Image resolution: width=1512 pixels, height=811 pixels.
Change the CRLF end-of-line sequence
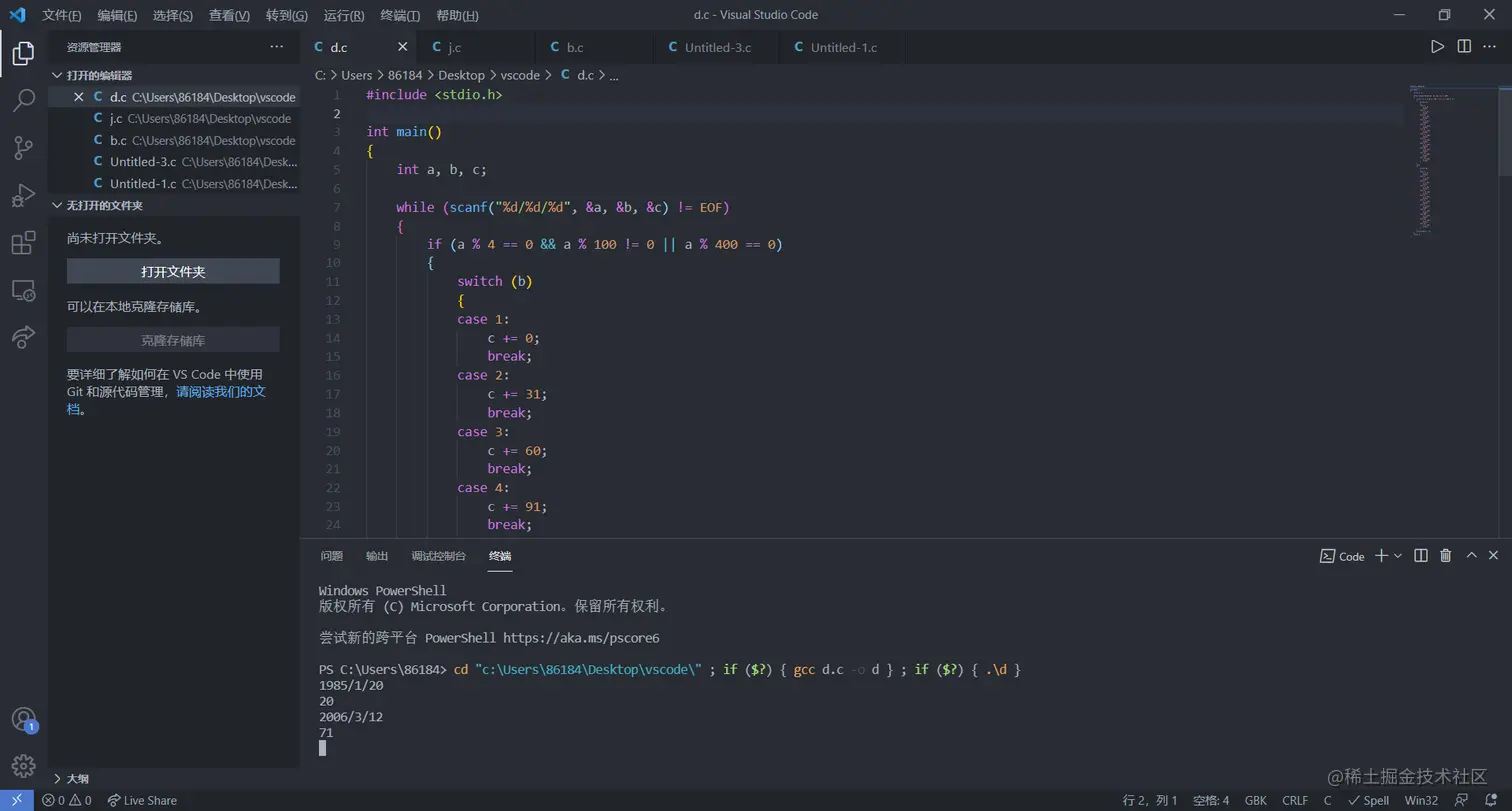coord(1295,800)
